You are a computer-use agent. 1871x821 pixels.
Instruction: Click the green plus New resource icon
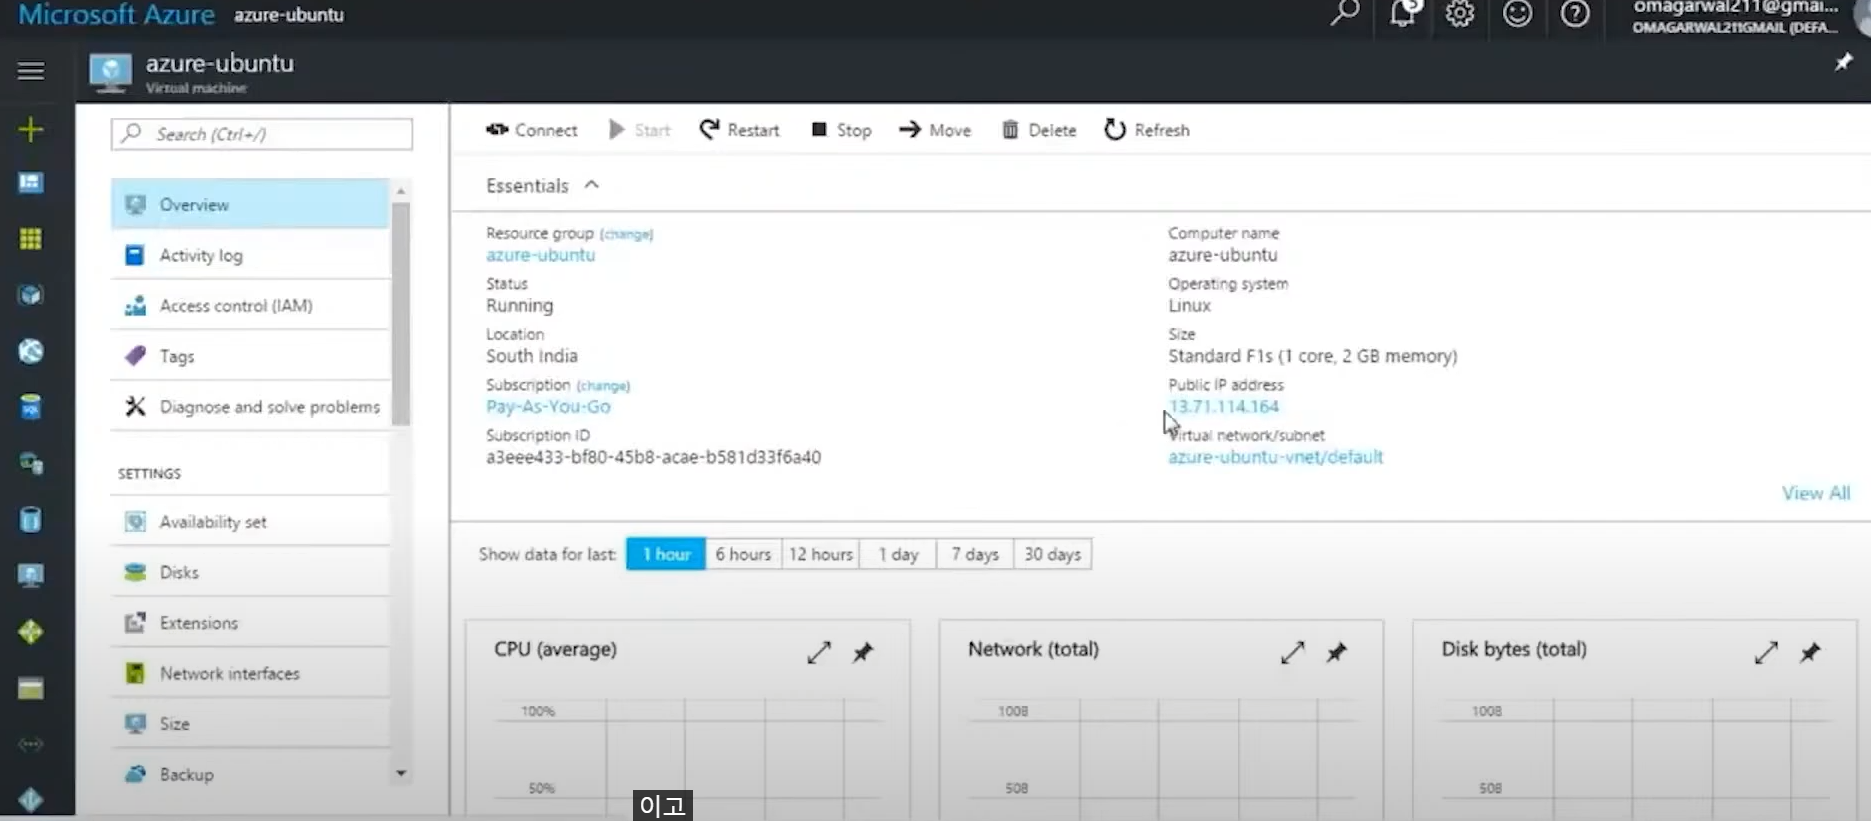click(31, 129)
